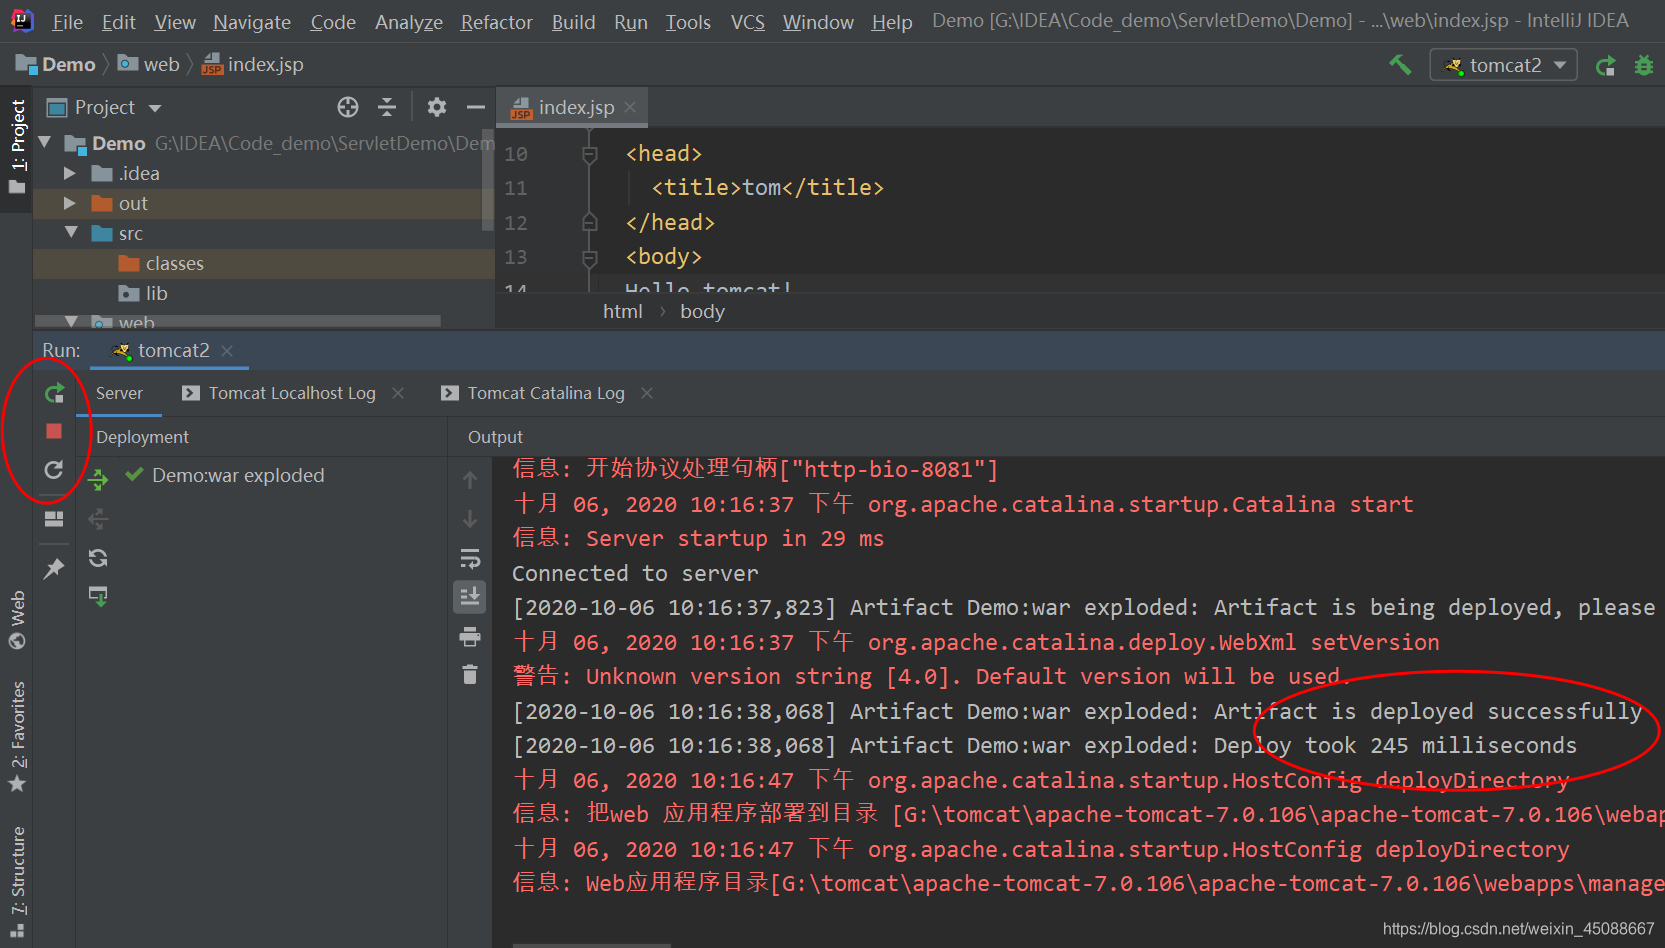The height and width of the screenshot is (948, 1665).
Task: Open the Build menu
Action: (573, 22)
